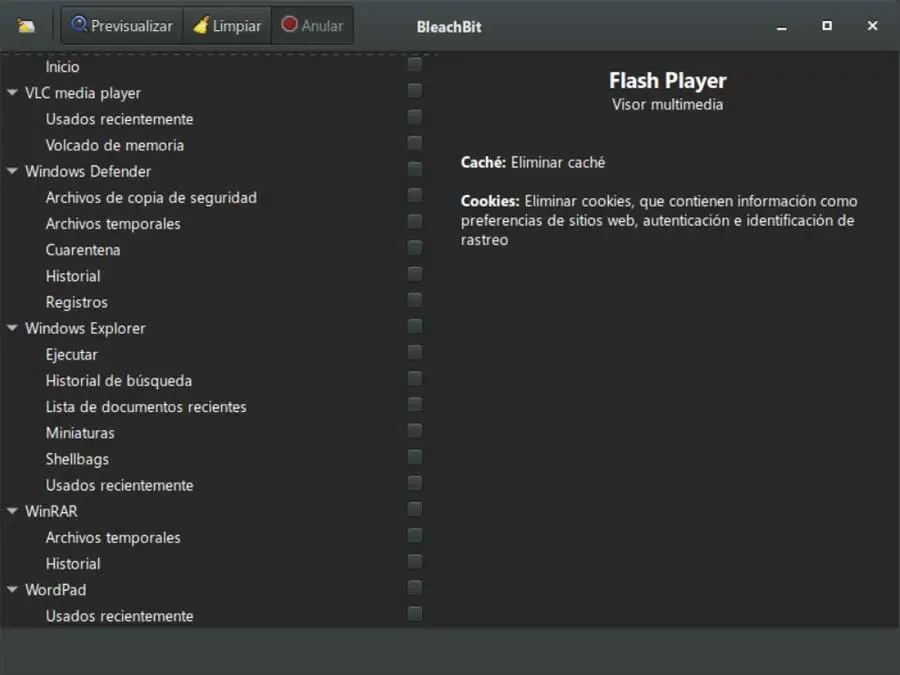Select the Miniaturas row

click(80, 433)
